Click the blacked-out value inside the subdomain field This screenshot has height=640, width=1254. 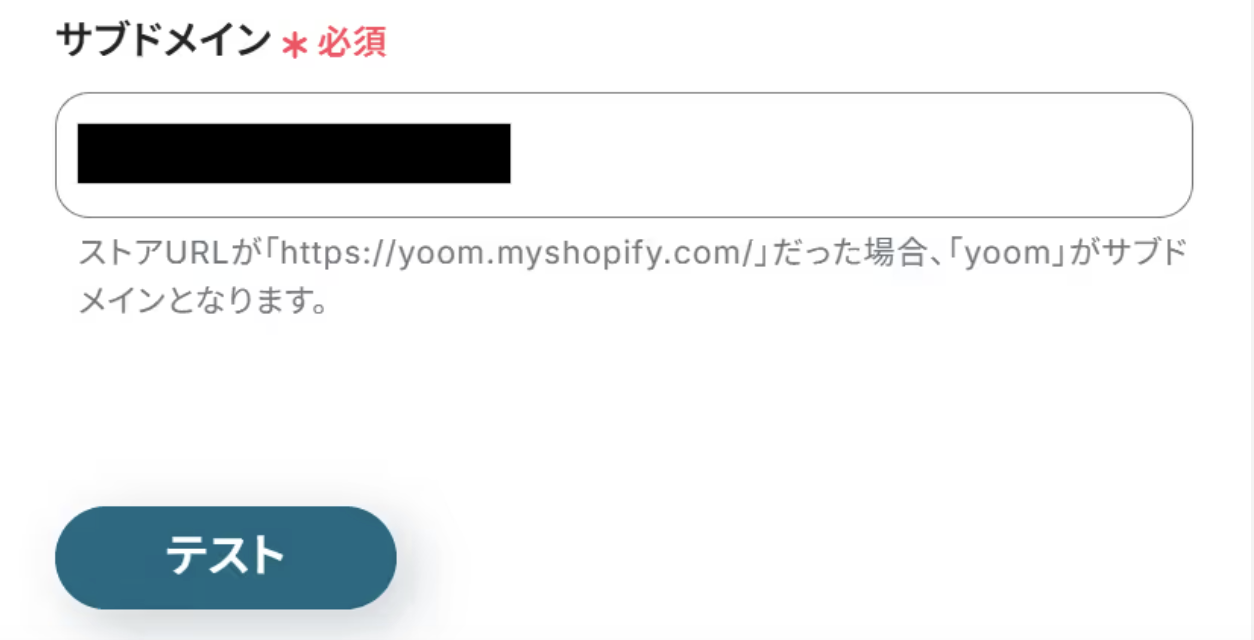coord(294,153)
